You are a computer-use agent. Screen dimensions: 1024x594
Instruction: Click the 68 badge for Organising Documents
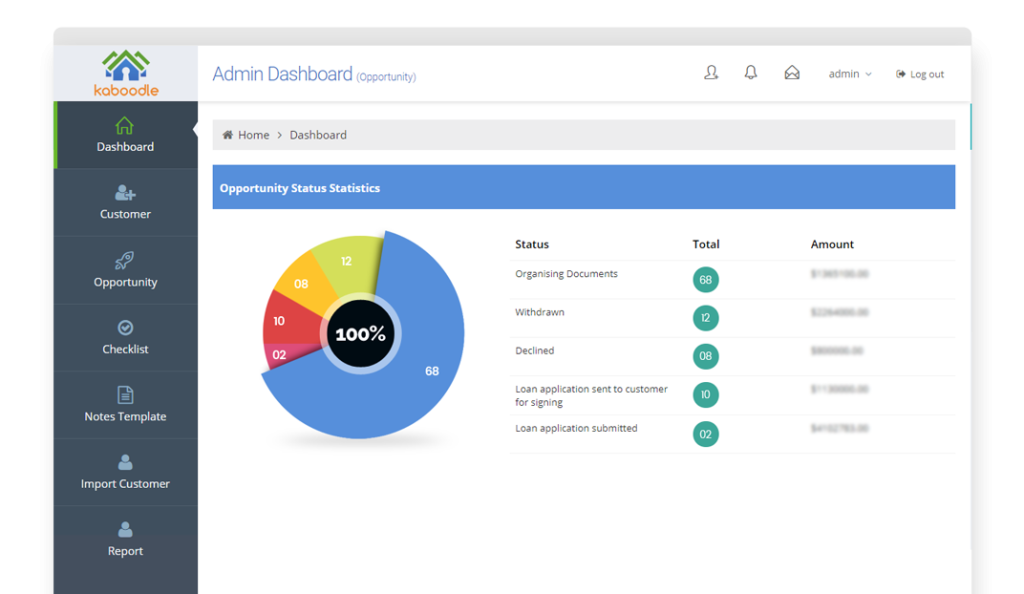pyautogui.click(x=705, y=280)
